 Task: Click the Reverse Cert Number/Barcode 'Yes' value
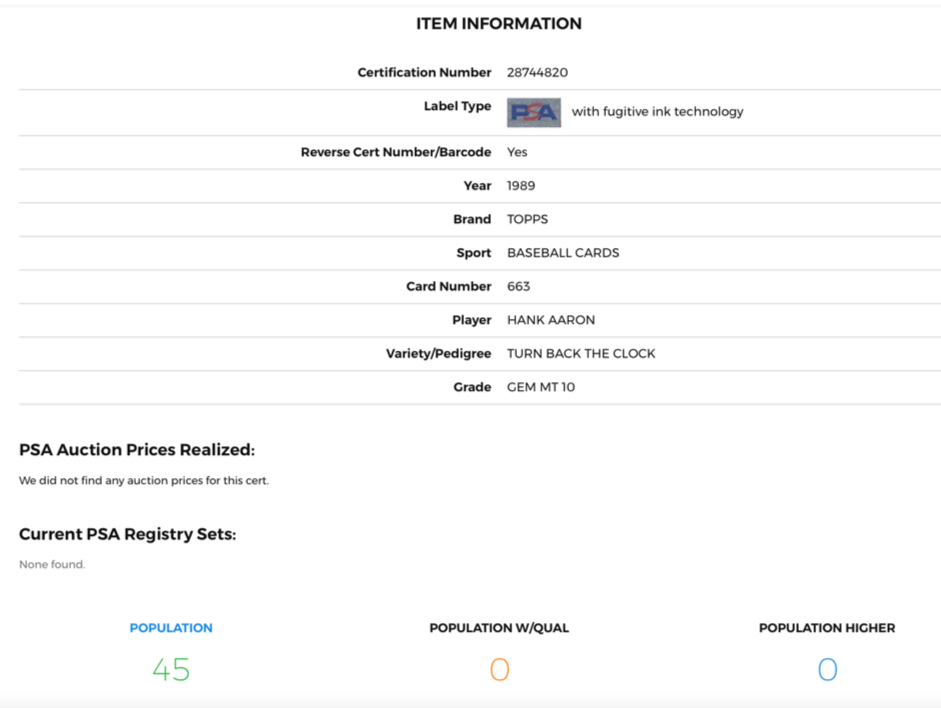[x=517, y=152]
